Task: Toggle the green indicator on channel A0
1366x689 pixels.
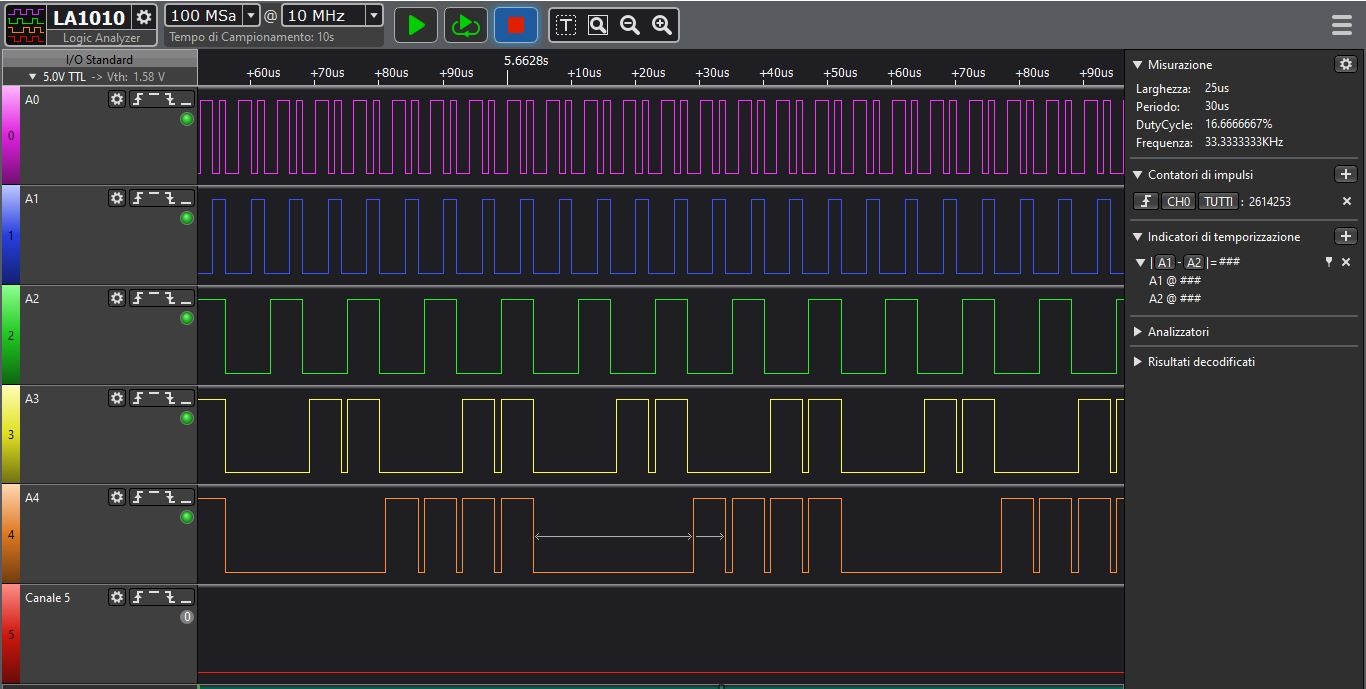Action: tap(186, 119)
